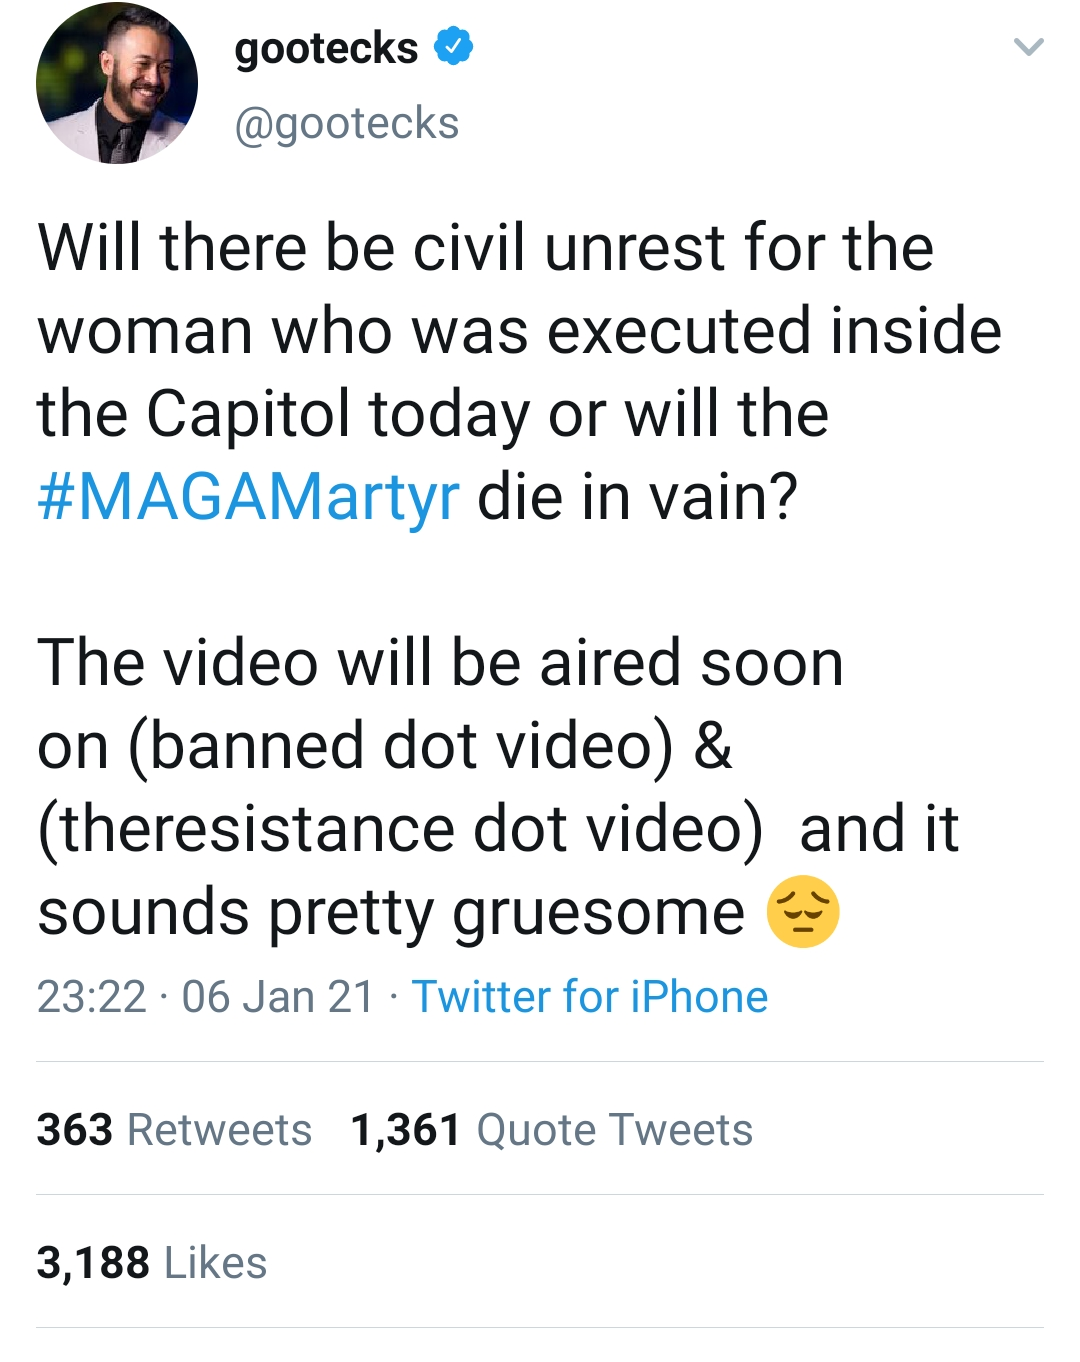Click the "The video will be aired soon" line

[440, 663]
